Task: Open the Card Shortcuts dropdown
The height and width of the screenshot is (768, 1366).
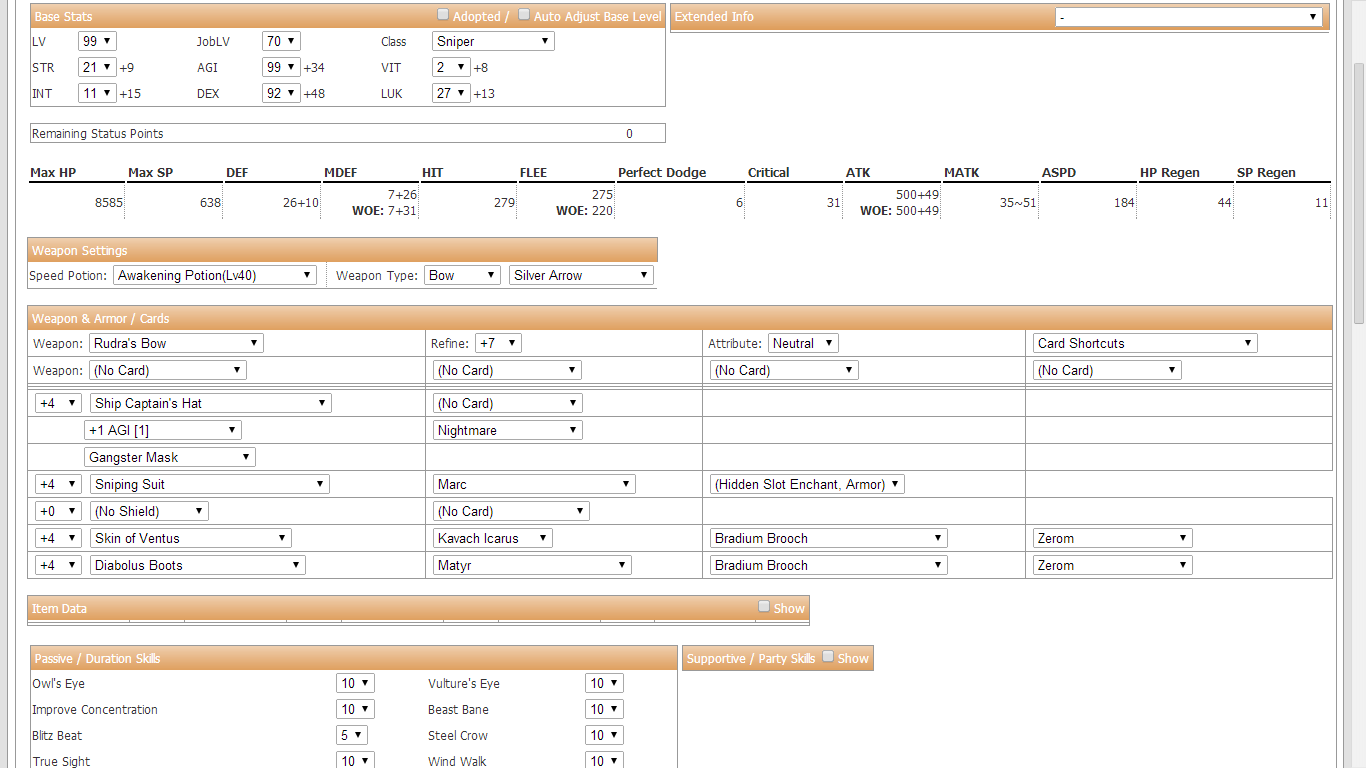Action: (x=1144, y=342)
